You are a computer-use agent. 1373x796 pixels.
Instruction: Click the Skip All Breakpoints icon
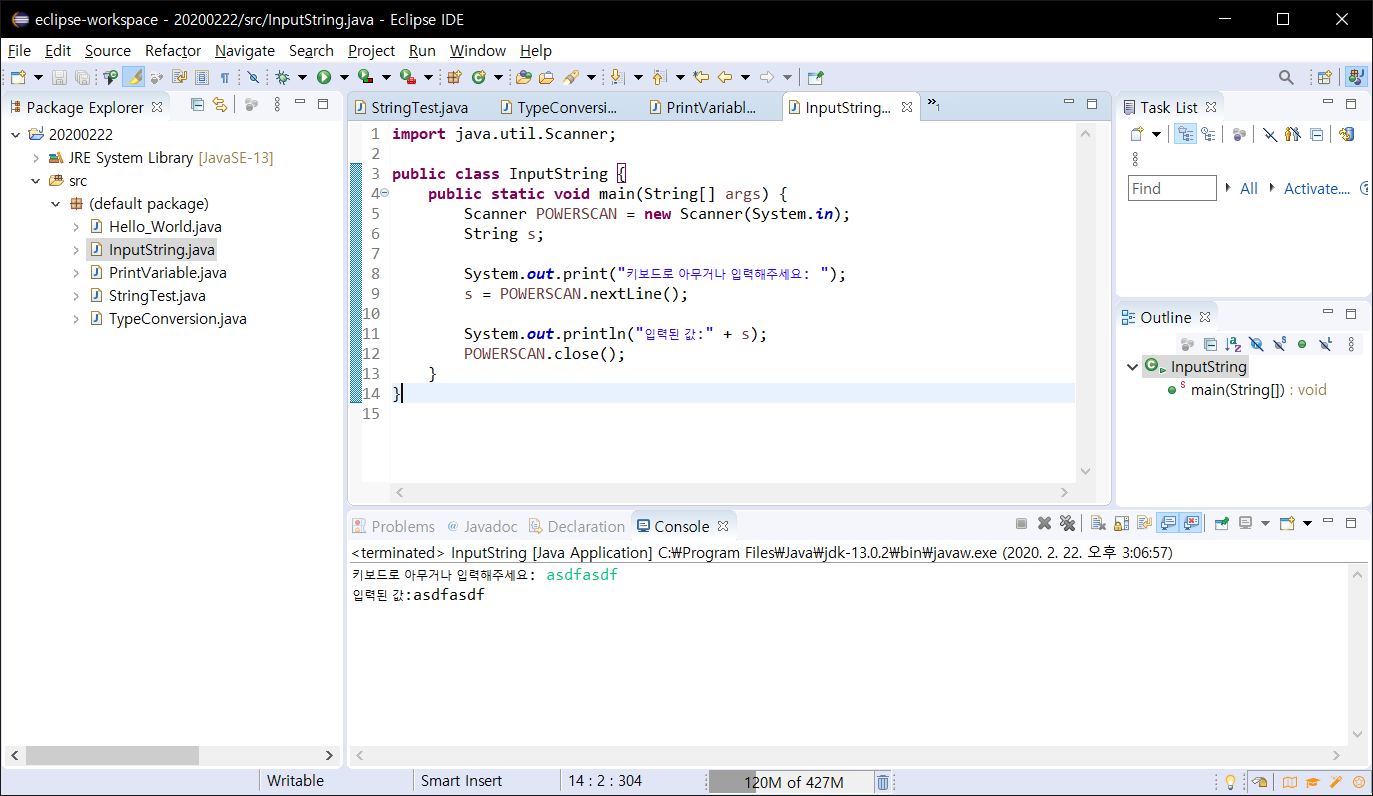point(254,77)
